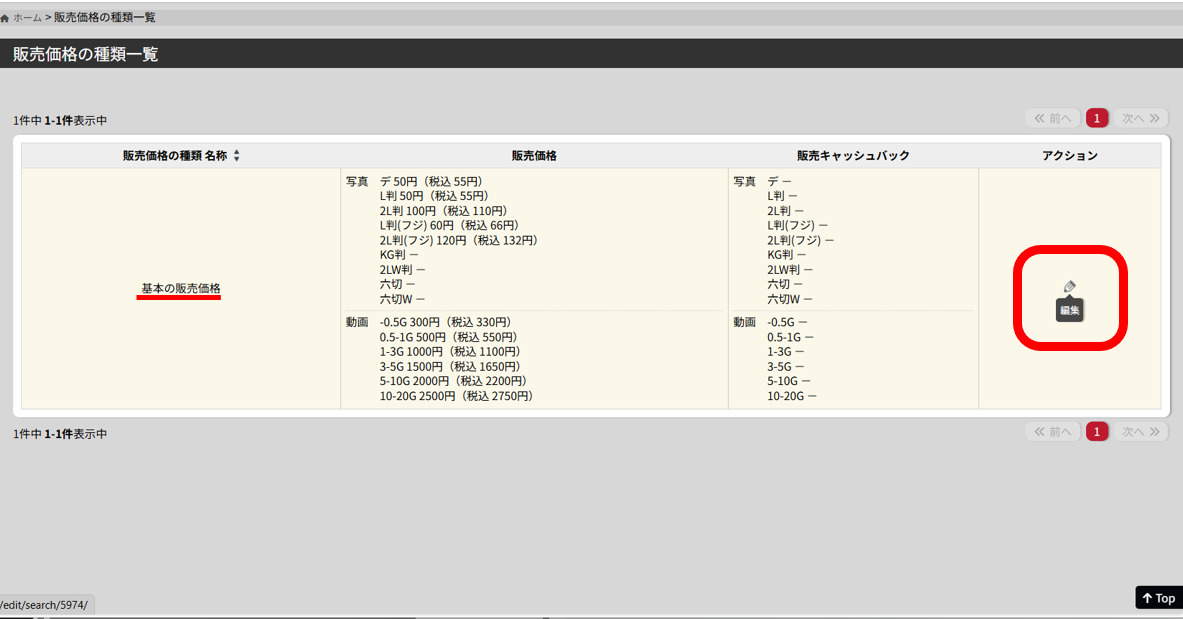The height and width of the screenshot is (619, 1183).
Task: Click the 動画 label in the 販売価格 cell
Action: [357, 322]
